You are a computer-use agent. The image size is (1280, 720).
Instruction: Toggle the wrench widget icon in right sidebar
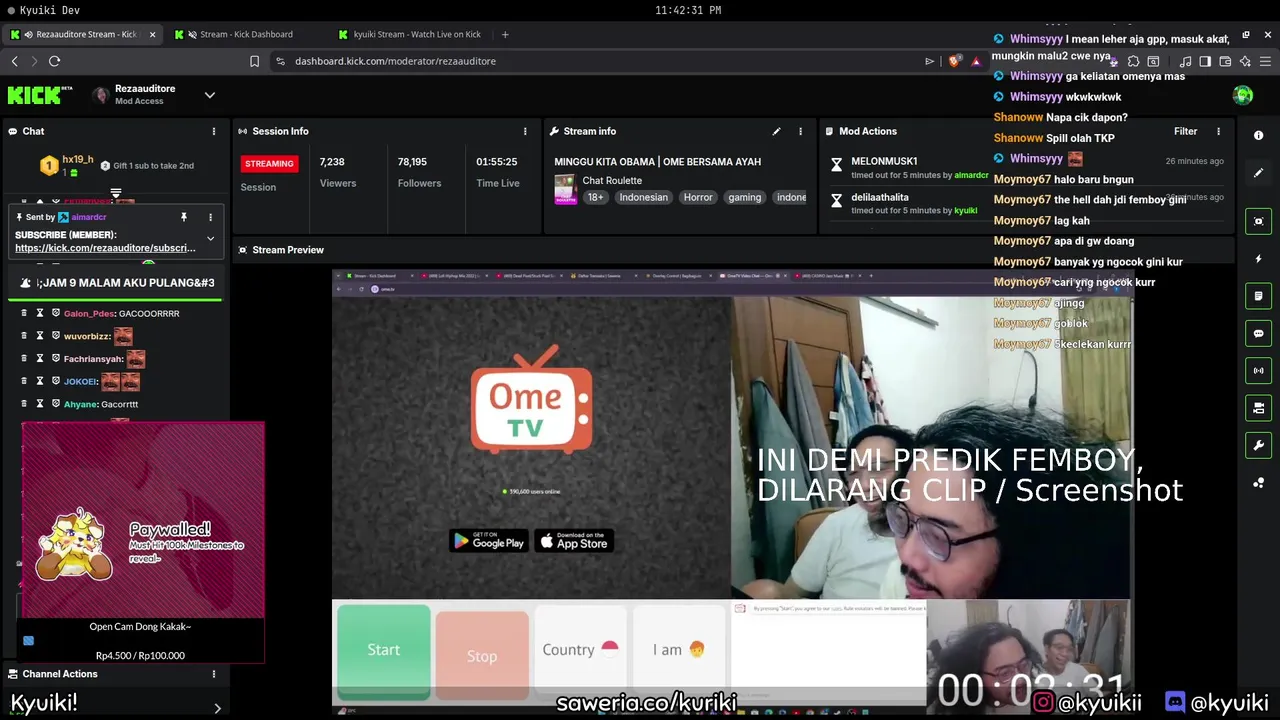[1258, 445]
